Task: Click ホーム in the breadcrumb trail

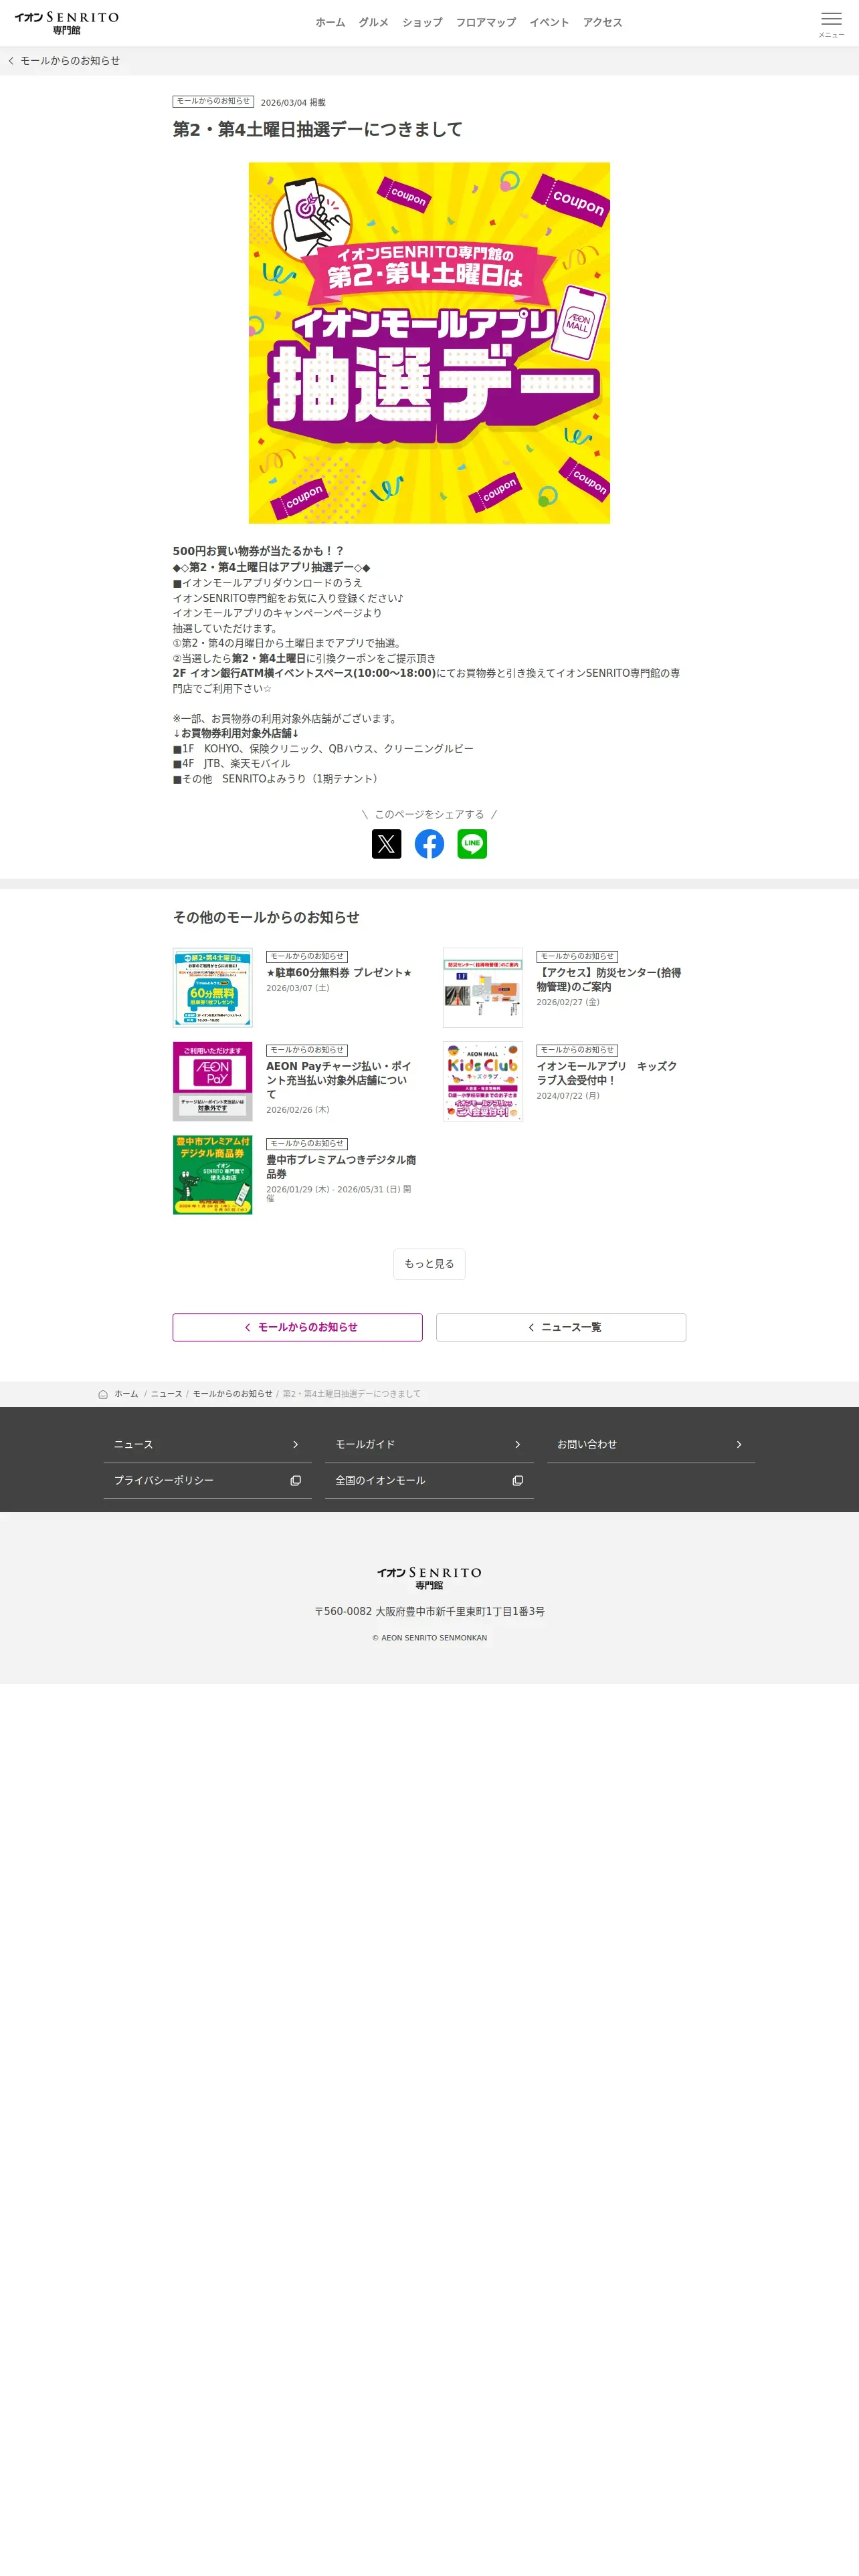Action: pos(126,1394)
